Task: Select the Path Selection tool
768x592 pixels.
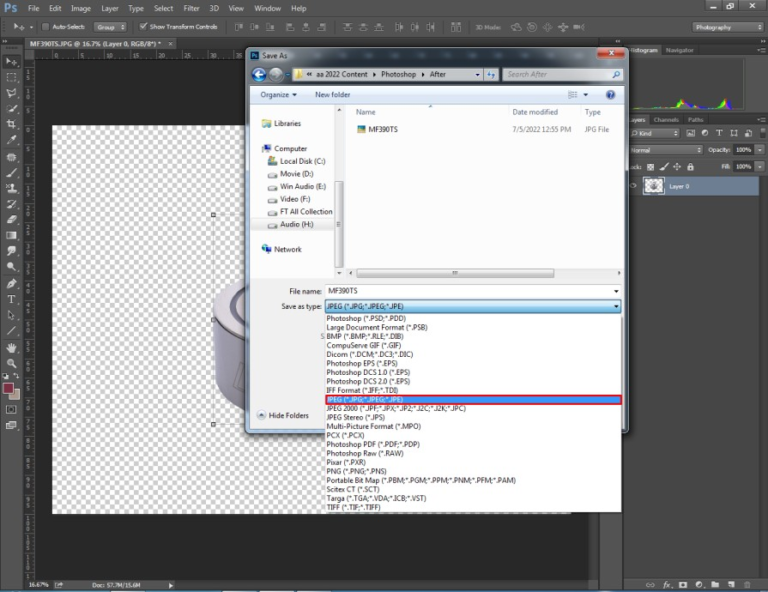Action: [11, 315]
